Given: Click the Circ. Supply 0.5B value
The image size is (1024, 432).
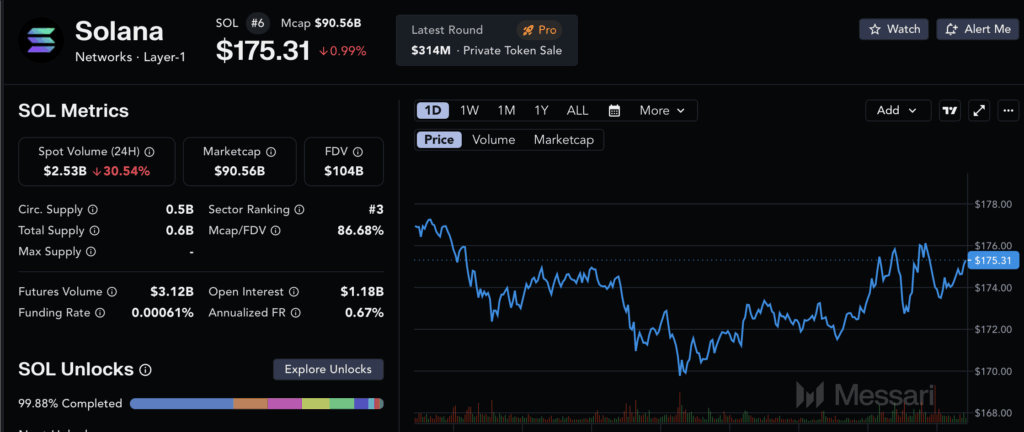Looking at the screenshot, I should coord(180,209).
